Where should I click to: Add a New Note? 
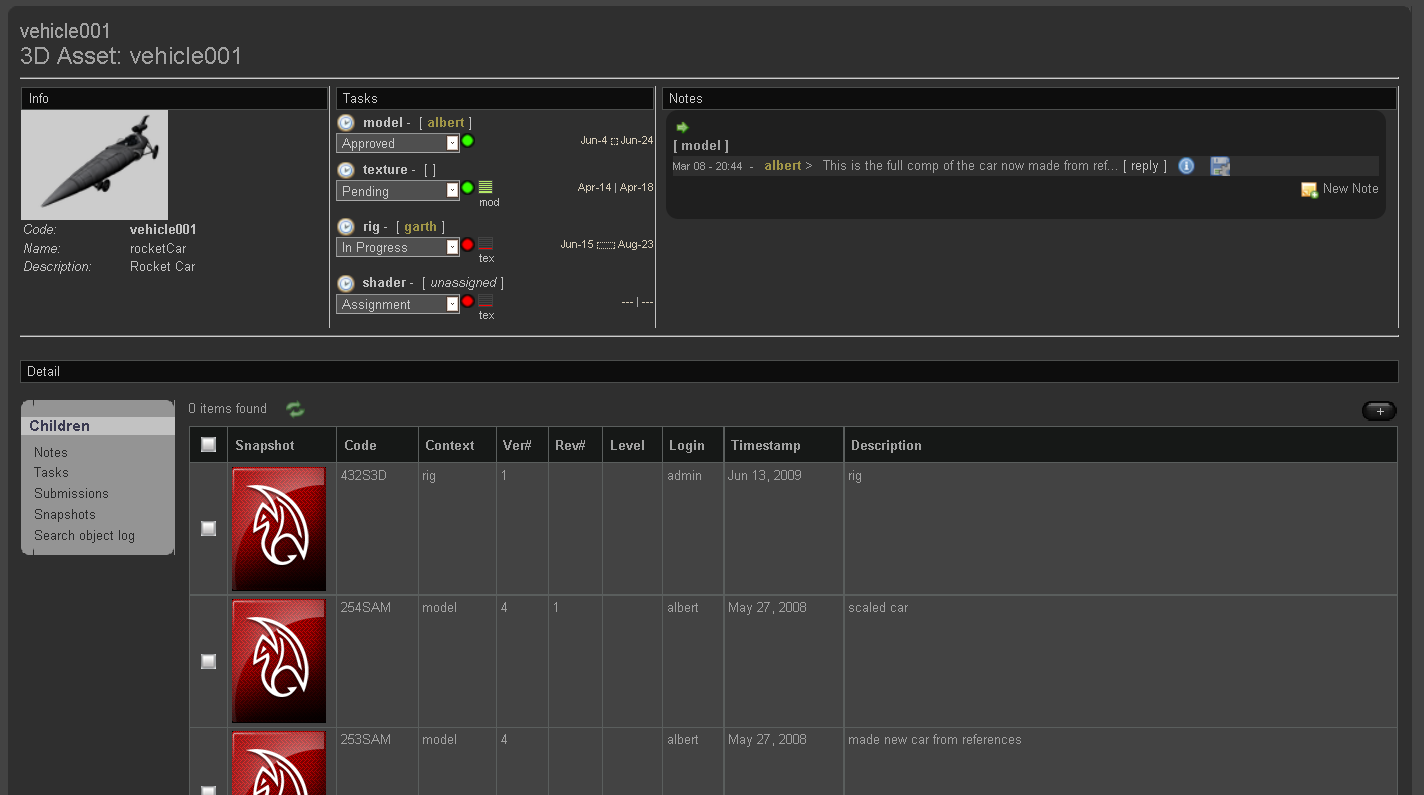click(x=1340, y=189)
